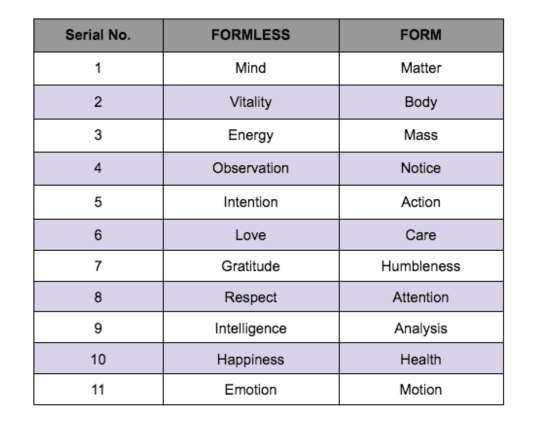The height and width of the screenshot is (435, 535).
Task: Select the Happiness cell
Action: 251,359
